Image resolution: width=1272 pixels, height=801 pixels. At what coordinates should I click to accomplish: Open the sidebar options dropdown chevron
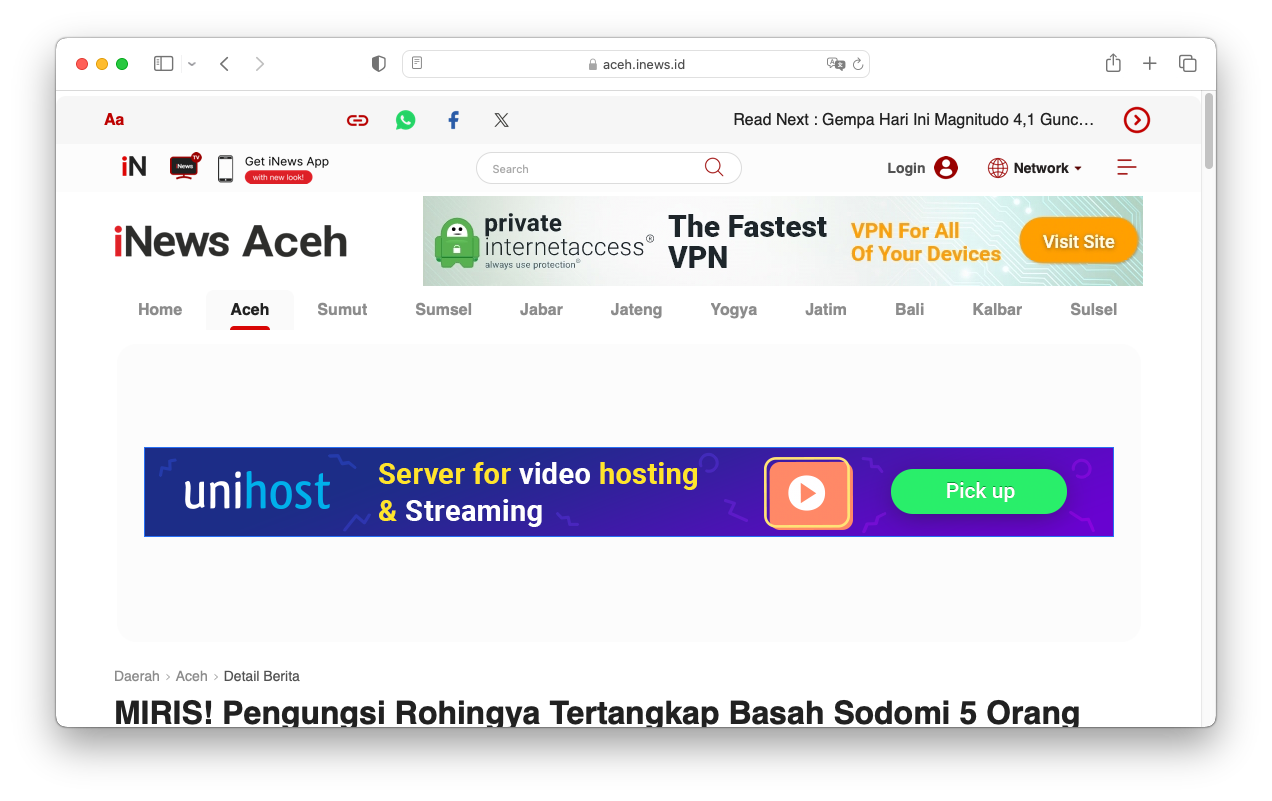click(192, 64)
